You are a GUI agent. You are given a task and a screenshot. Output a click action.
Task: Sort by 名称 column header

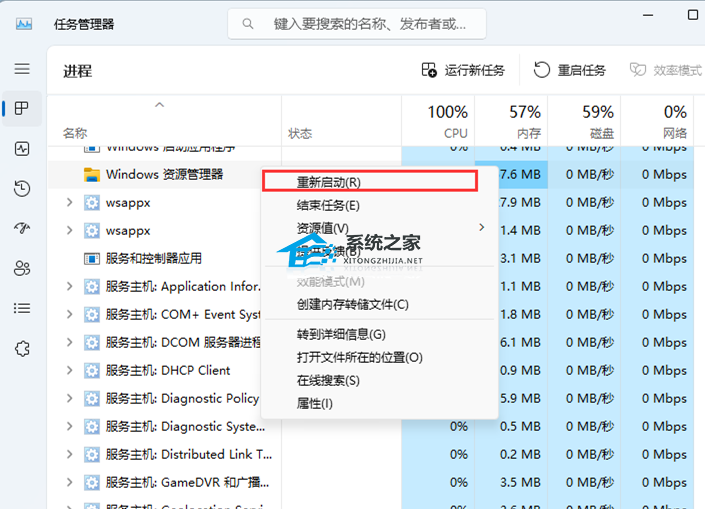pos(164,121)
